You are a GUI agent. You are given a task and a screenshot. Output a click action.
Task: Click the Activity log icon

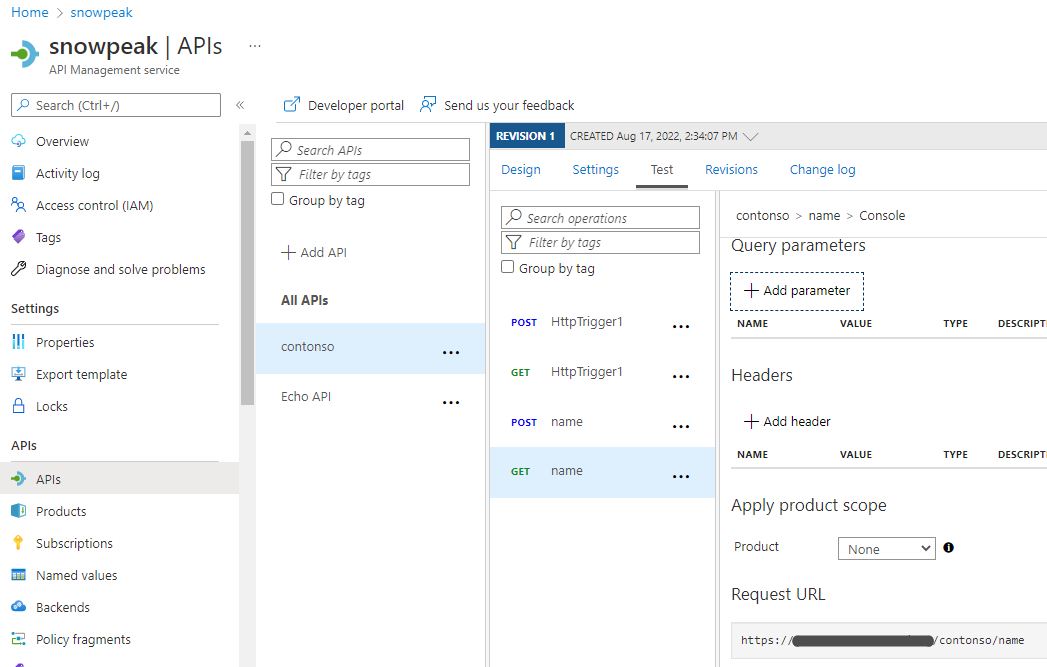tap(19, 173)
